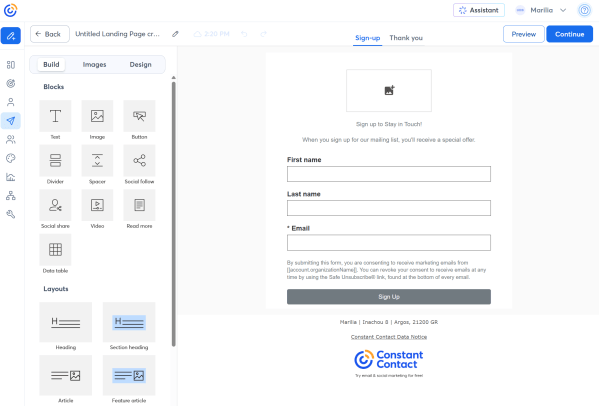Click the scroll up arrow of blocks panel
Image resolution: width=599 pixels, height=406 pixels.
pyautogui.click(x=174, y=78)
